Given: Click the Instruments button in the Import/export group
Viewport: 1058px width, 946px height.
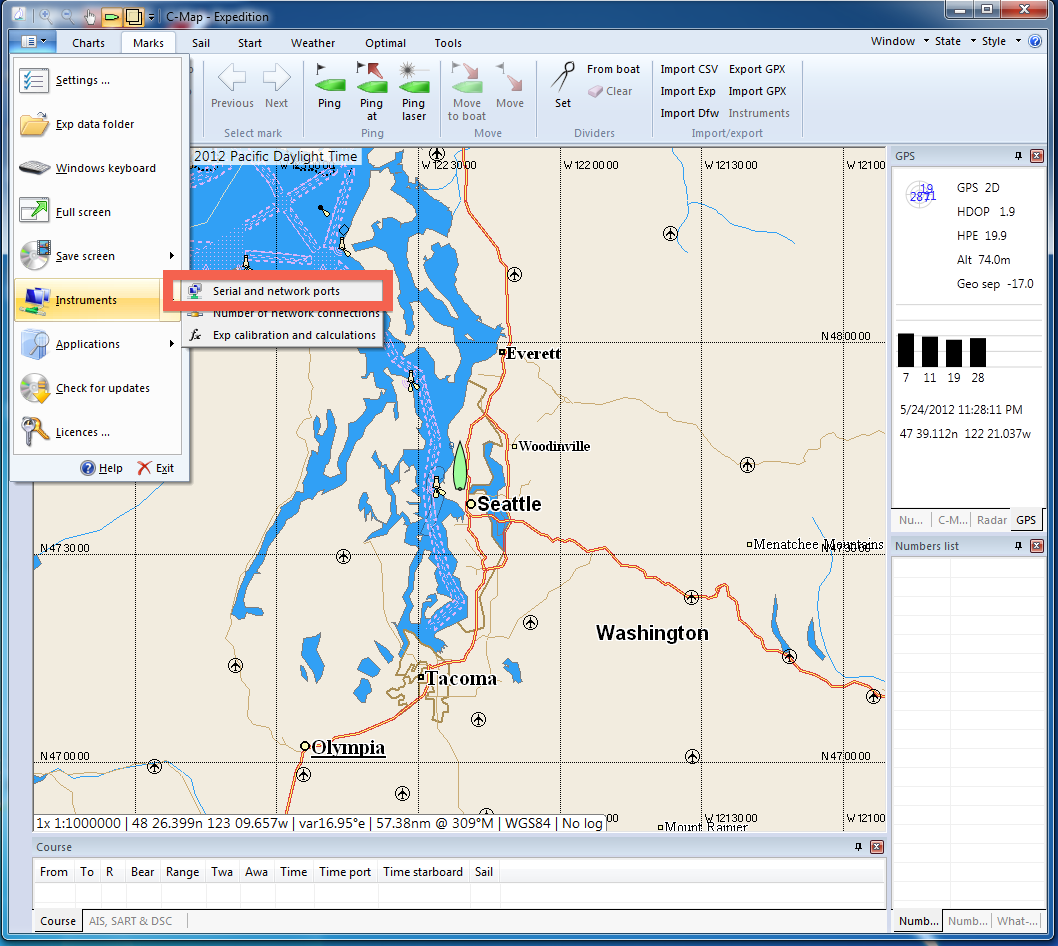Looking at the screenshot, I should [759, 113].
